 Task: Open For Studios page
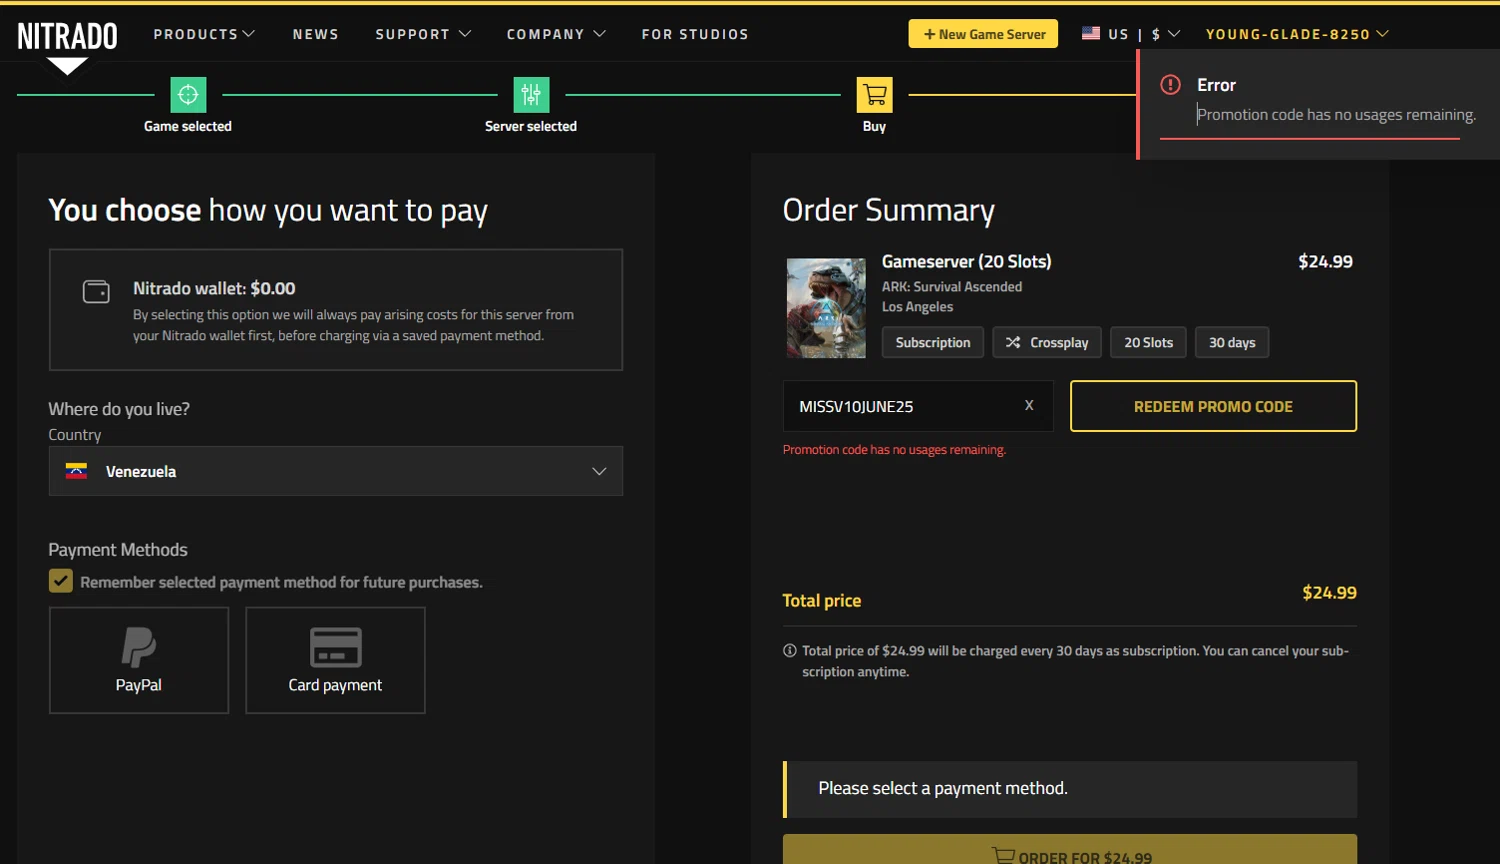(695, 34)
